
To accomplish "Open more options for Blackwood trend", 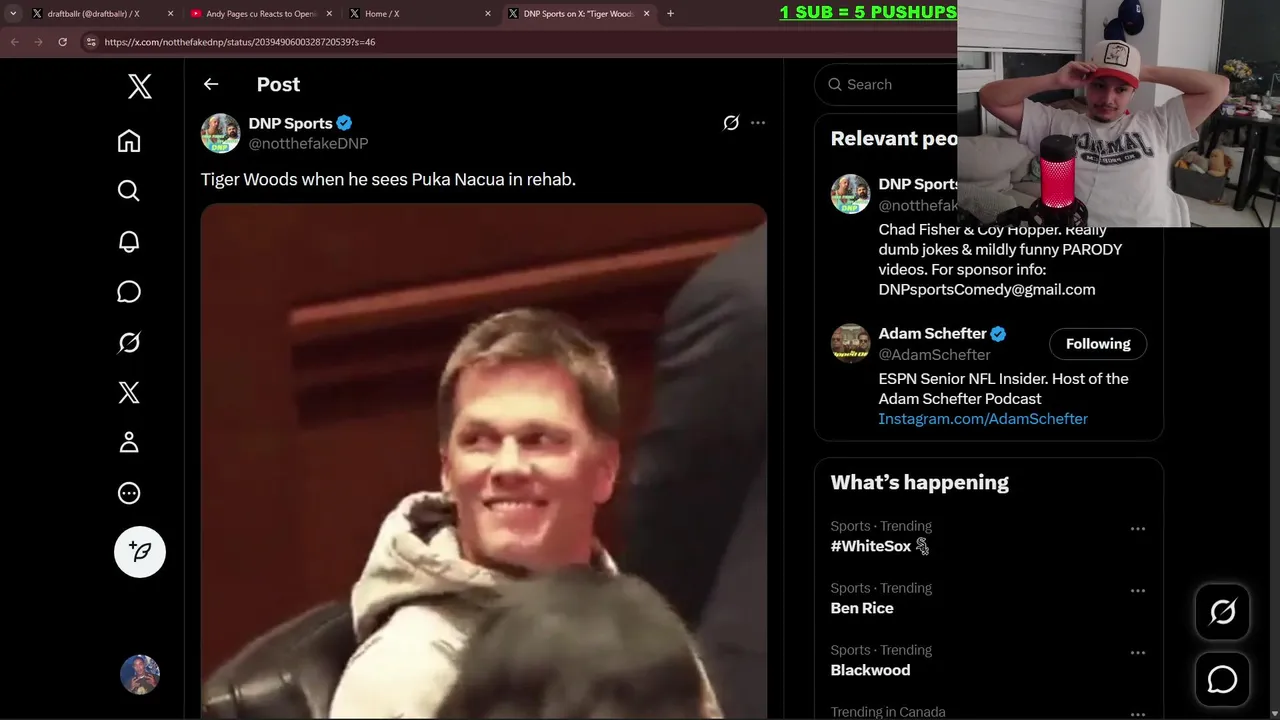I will click(x=1138, y=653).
